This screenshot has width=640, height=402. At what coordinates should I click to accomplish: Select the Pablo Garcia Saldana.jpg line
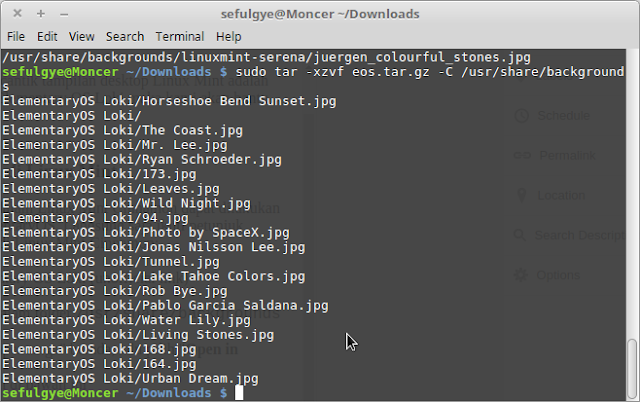(x=165, y=306)
